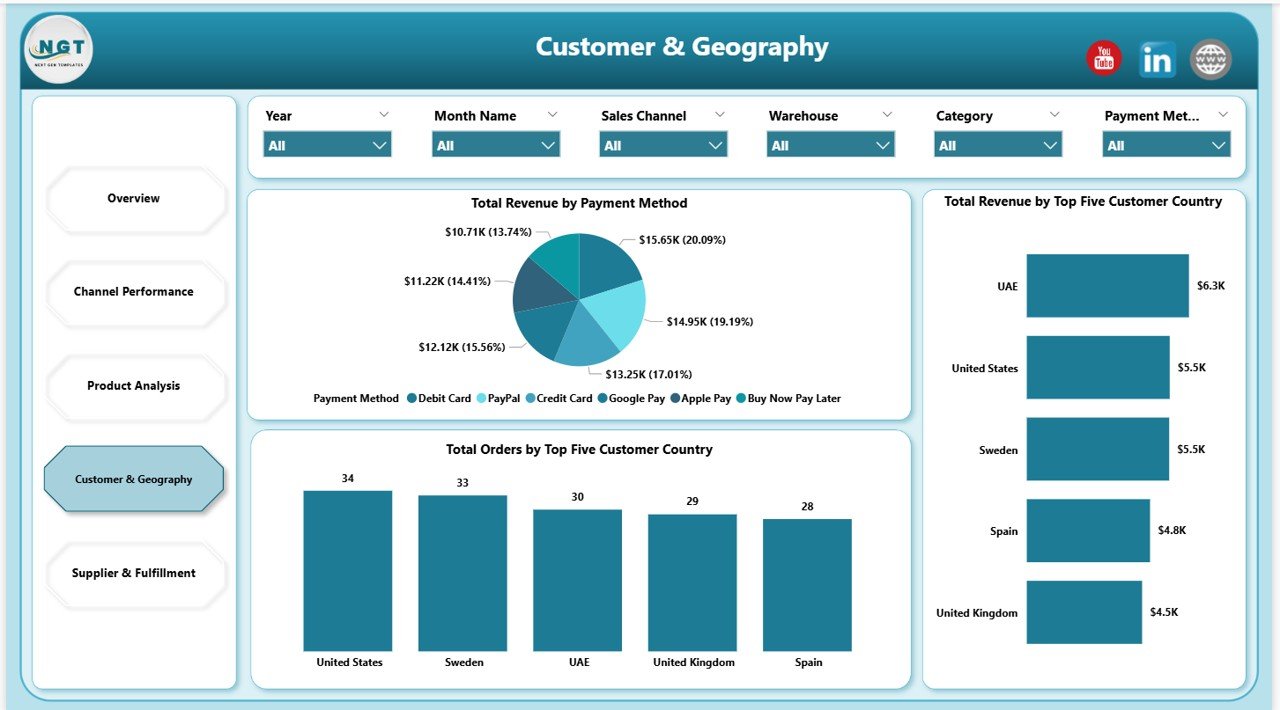The image size is (1280, 710).
Task: Click the NGT logo
Action: coord(59,49)
